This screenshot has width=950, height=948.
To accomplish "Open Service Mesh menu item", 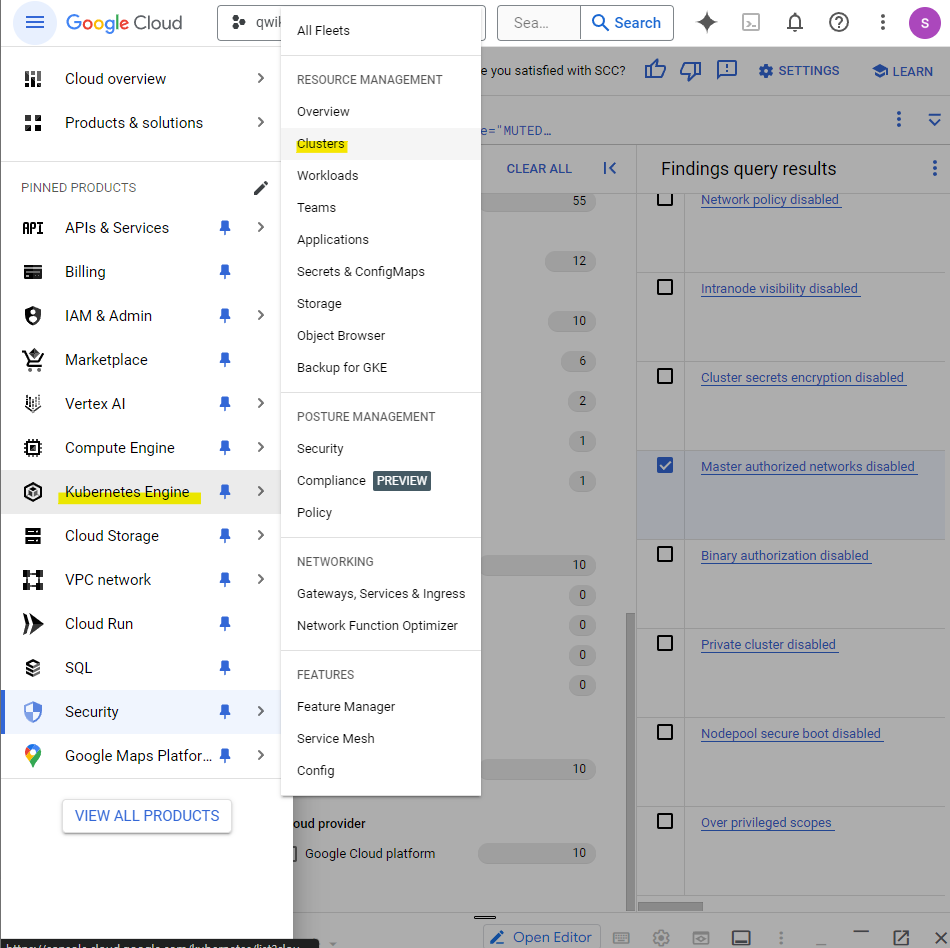I will point(380,738).
